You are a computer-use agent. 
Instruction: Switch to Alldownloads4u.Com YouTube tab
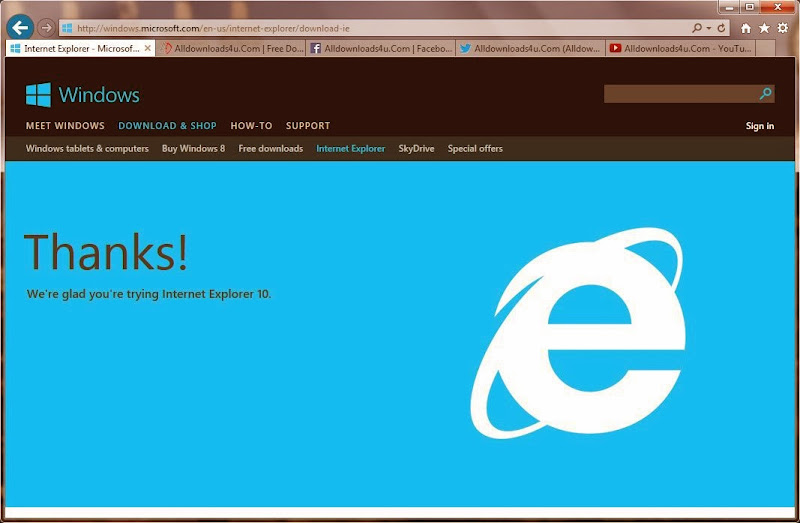coord(680,48)
